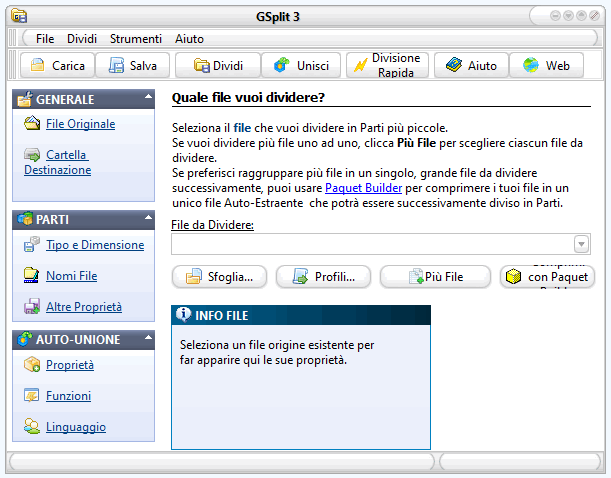Open the File da Dividere dropdown arrow
The image size is (611, 478).
[x=581, y=244]
